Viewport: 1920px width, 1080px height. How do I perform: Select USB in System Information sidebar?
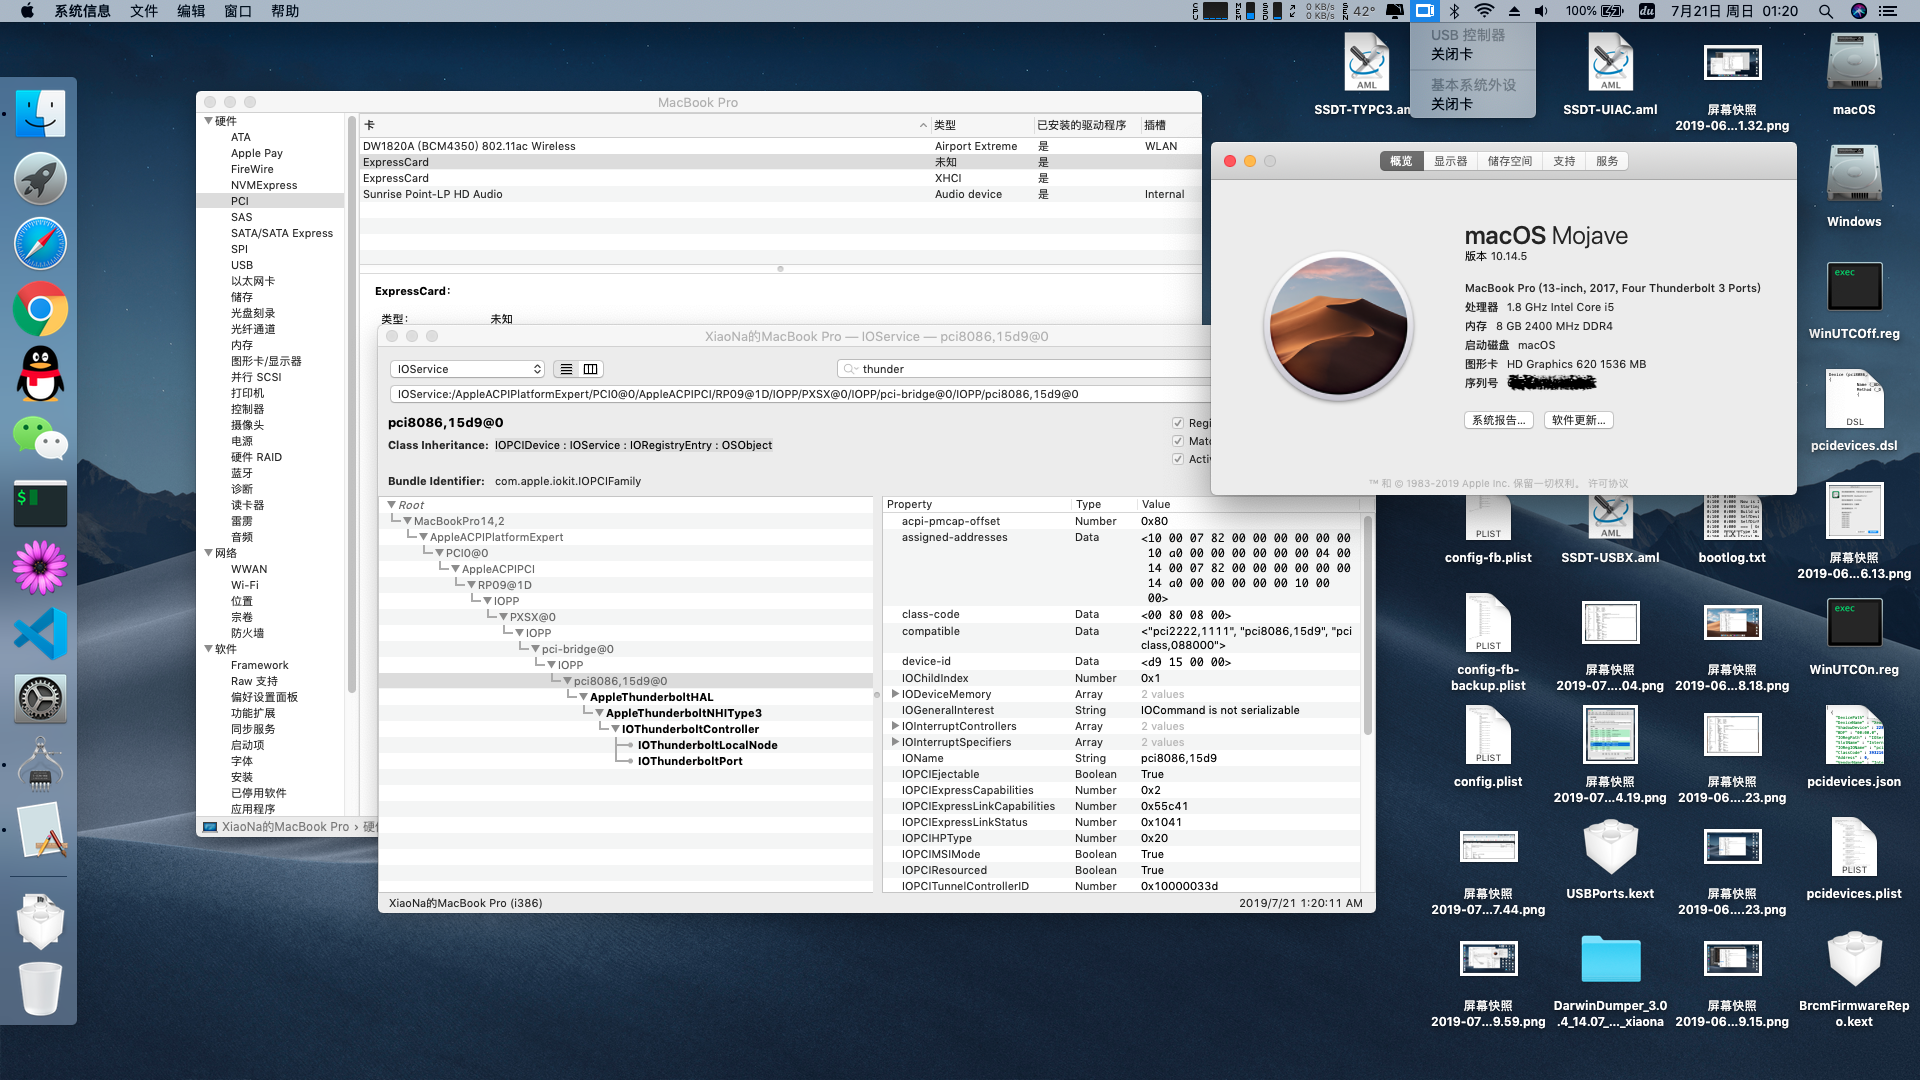(241, 265)
